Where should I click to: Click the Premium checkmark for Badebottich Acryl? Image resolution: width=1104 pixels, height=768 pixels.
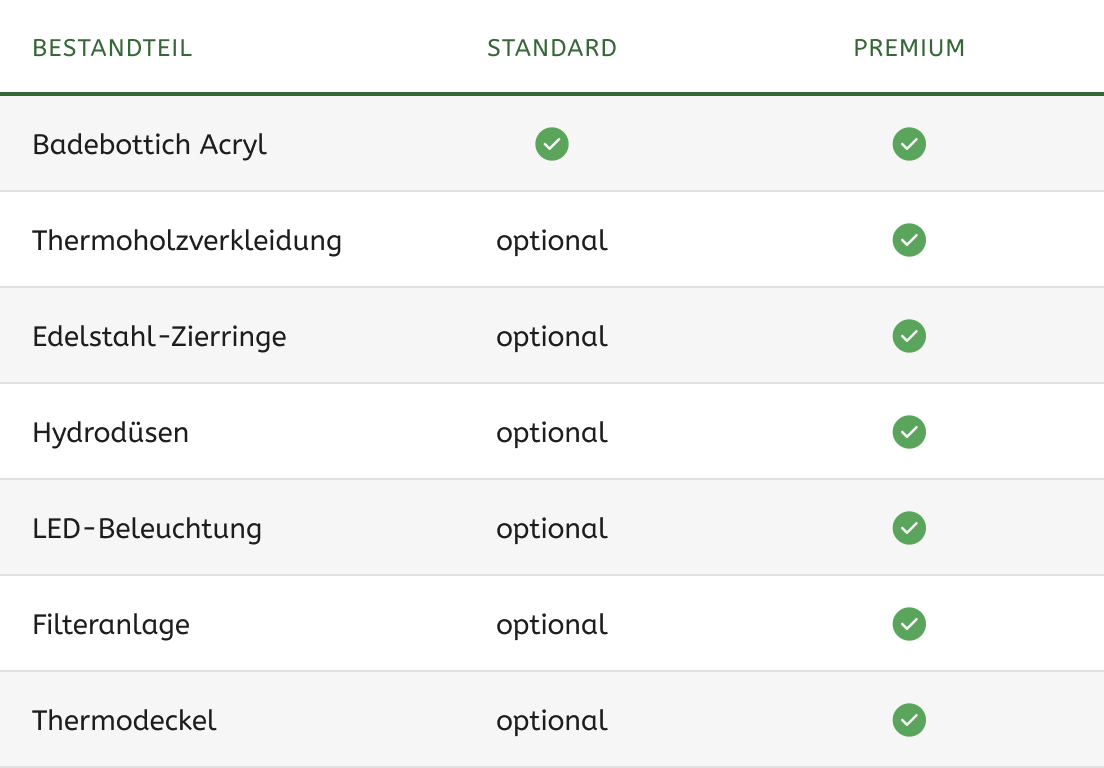(909, 144)
